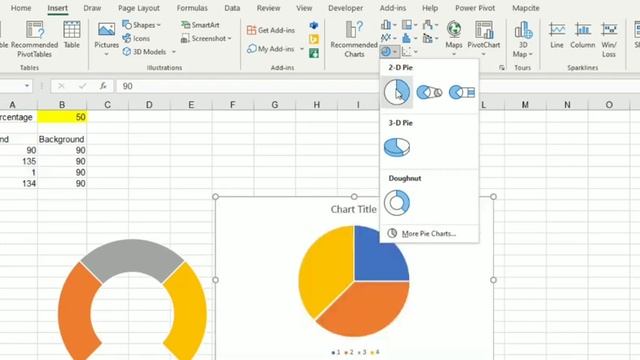Open the Get Add-ins store
Viewport: 640px width, 360px height.
[271, 30]
